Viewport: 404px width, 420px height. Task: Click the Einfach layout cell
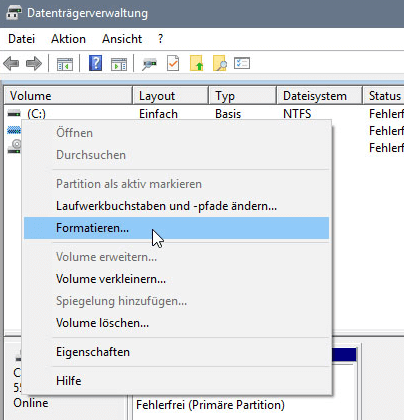click(x=158, y=114)
